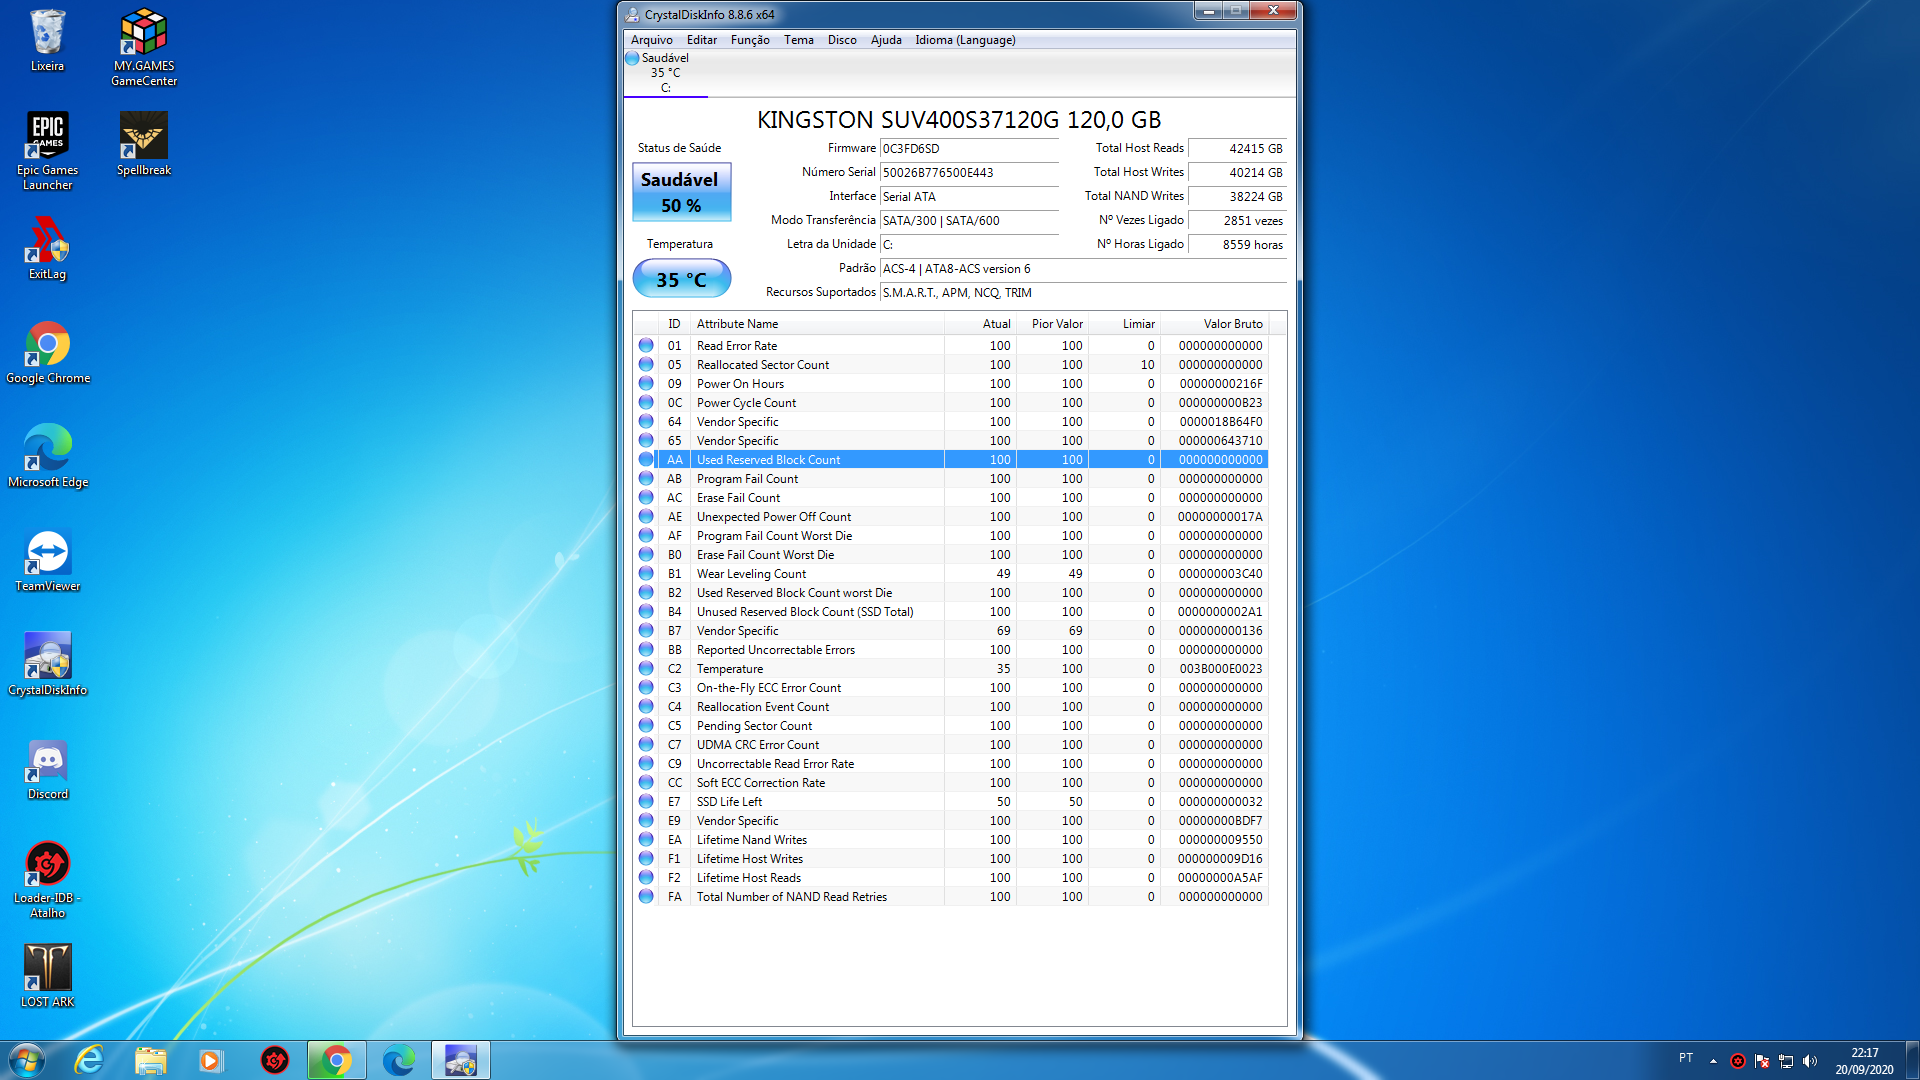Open Loader-IDB Atalho desktop icon
Image resolution: width=1920 pixels, height=1080 pixels.
(47, 879)
